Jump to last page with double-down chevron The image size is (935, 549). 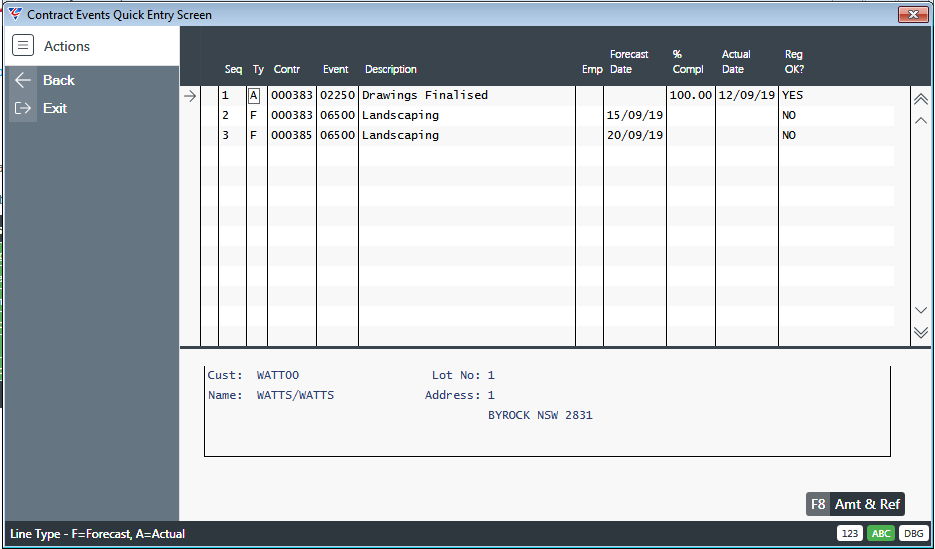pos(921,332)
